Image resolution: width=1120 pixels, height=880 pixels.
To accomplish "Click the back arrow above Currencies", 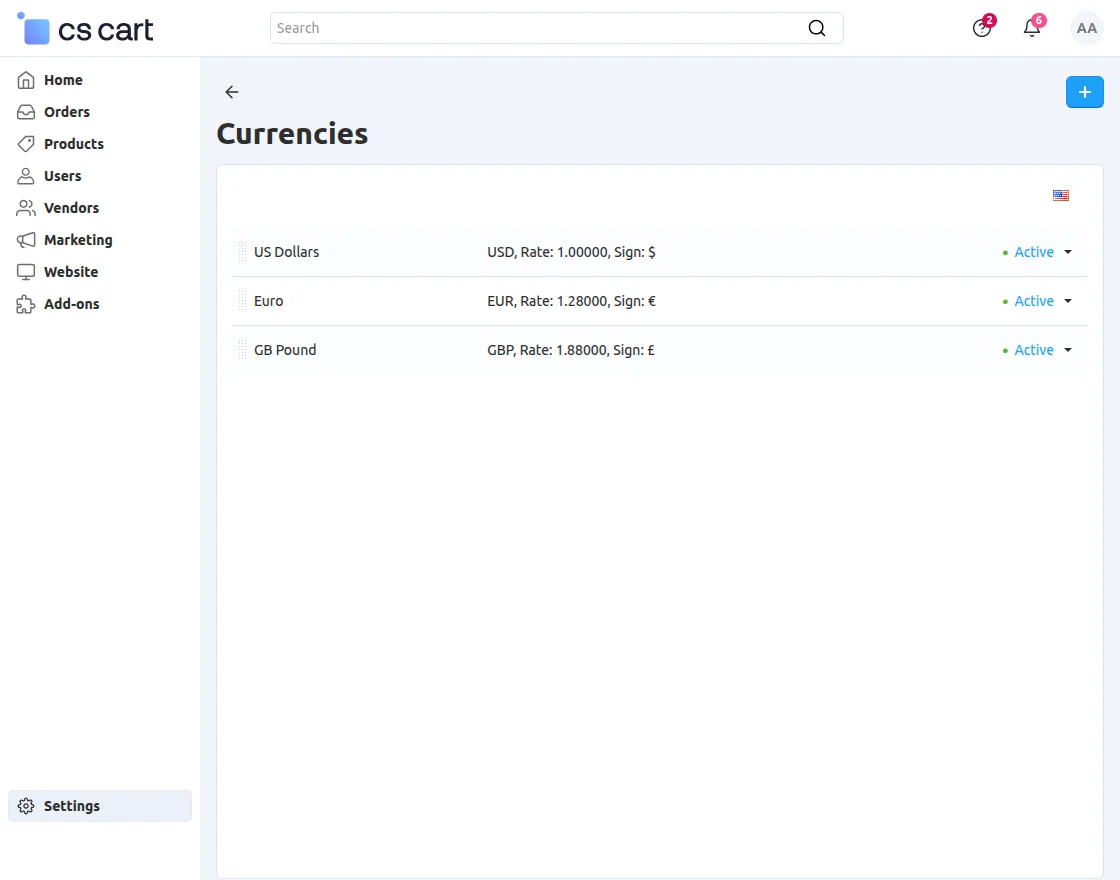I will click(x=231, y=91).
